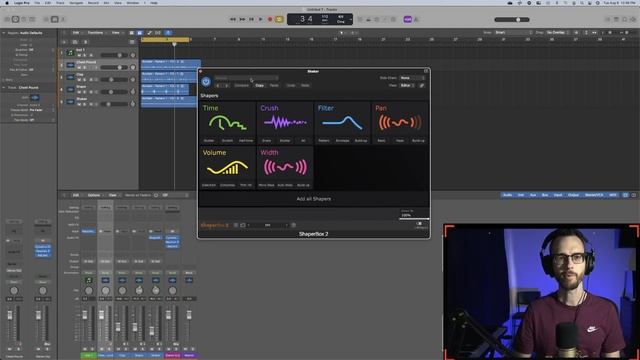Toggle the yellow Cycle mode button
The image size is (640, 360).
pyautogui.click(x=279, y=19)
